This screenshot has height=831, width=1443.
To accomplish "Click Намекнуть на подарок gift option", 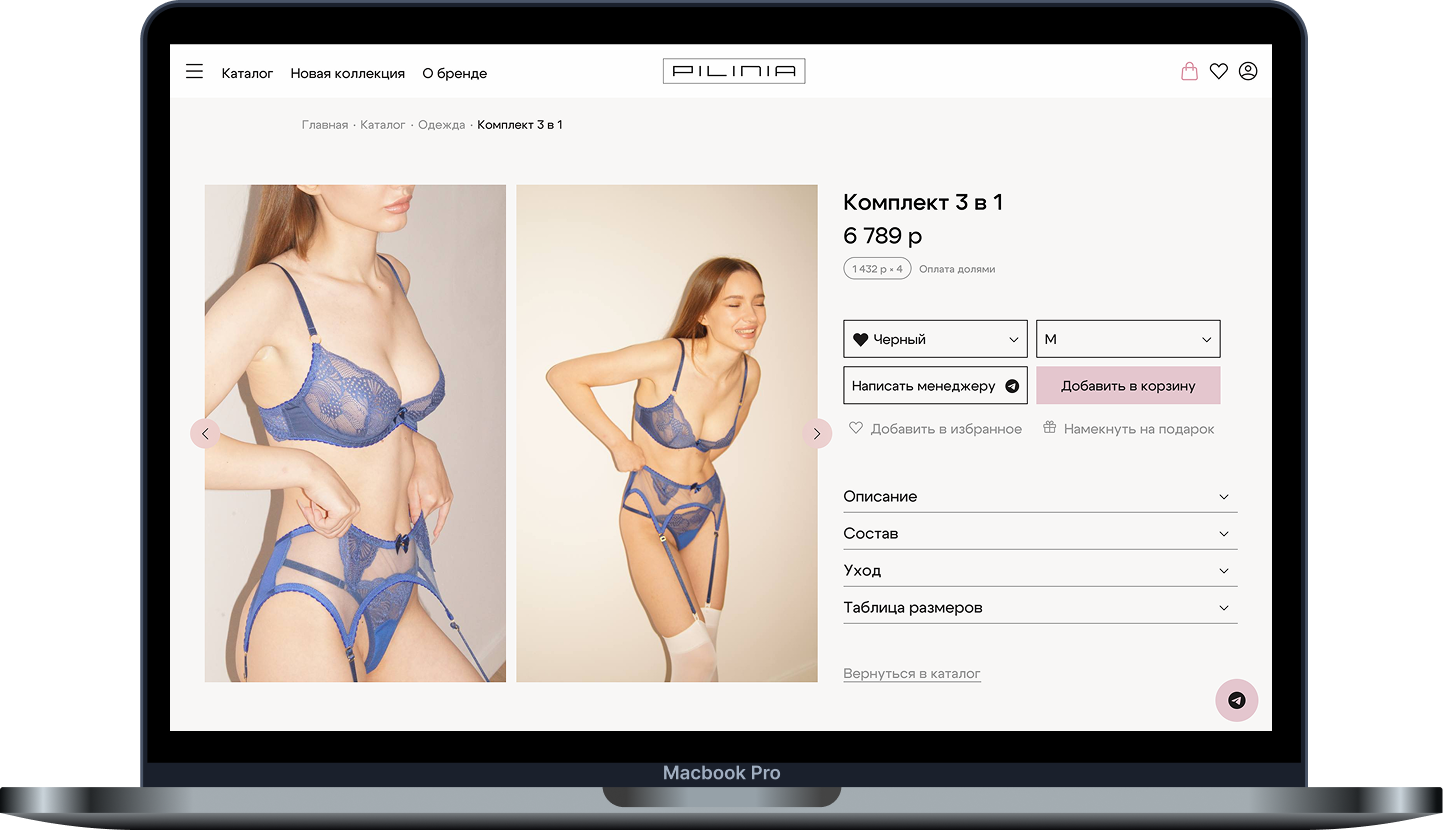I will (1128, 428).
